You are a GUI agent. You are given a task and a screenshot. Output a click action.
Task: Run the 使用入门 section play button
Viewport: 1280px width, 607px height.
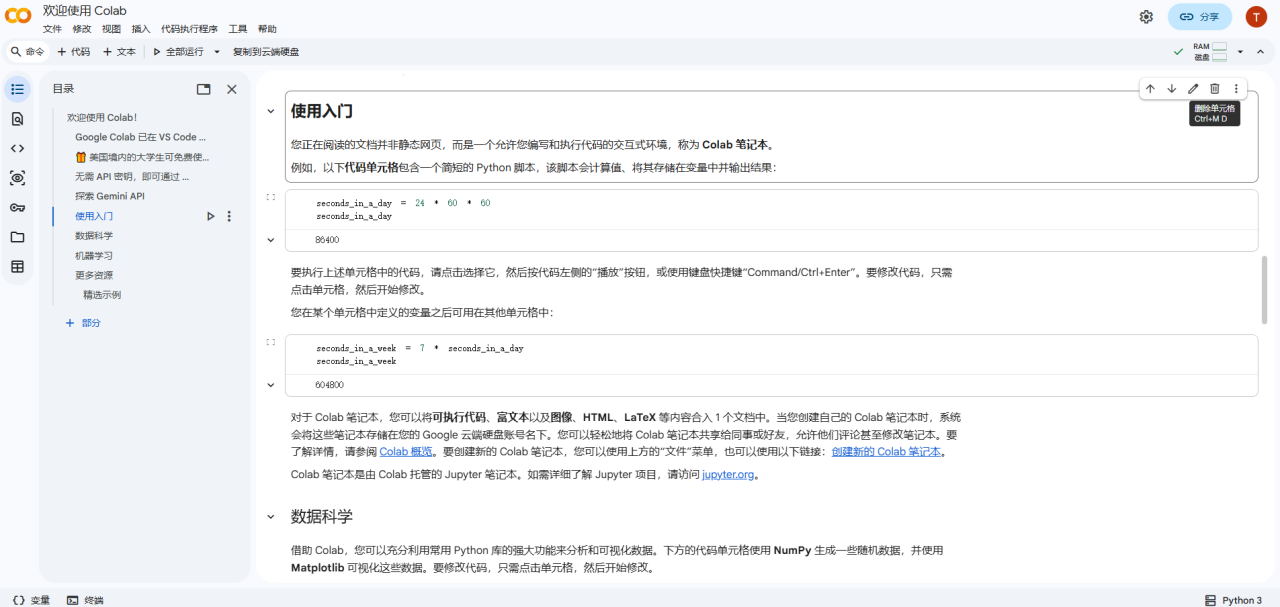[x=210, y=215]
